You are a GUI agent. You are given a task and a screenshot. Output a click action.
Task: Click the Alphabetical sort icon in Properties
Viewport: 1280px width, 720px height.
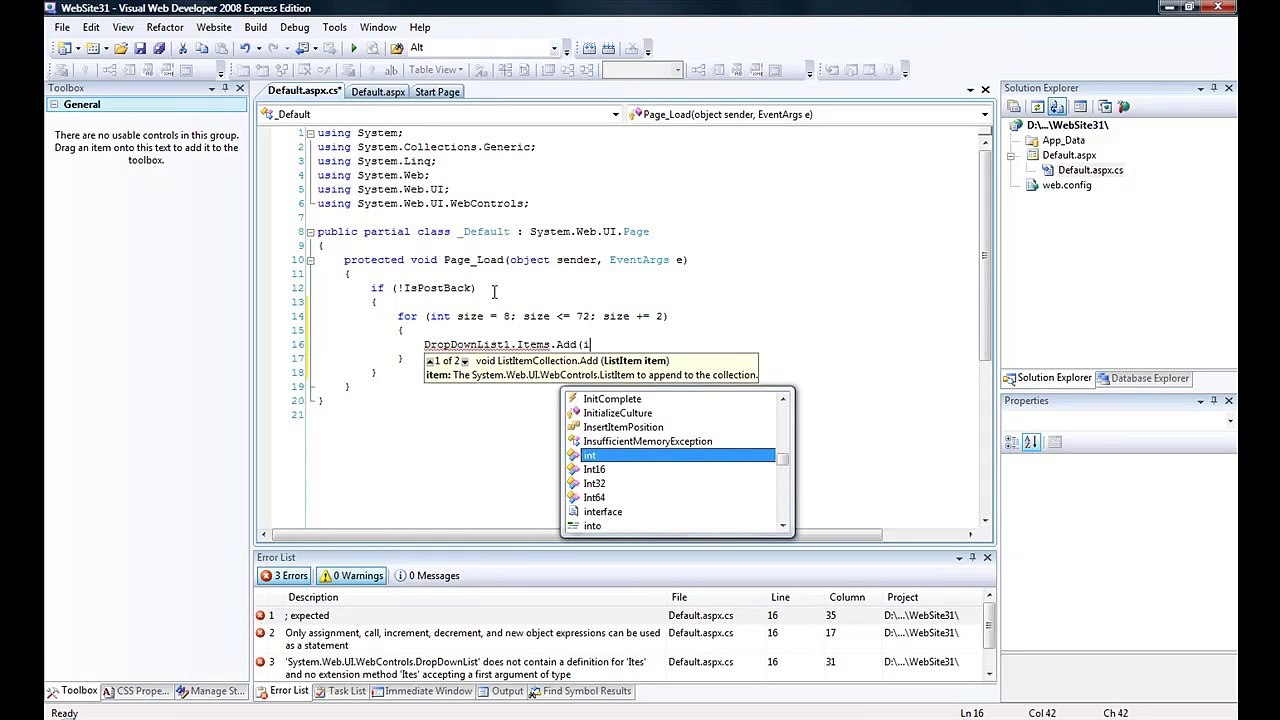pos(1031,441)
